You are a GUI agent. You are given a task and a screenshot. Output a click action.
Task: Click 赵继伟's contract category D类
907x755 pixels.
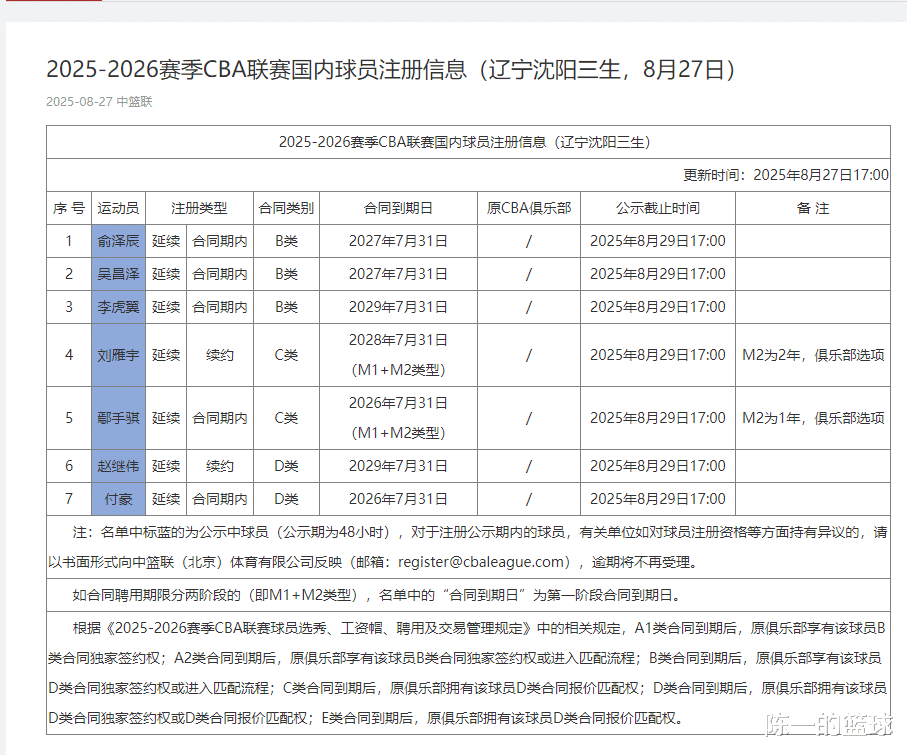[286, 466]
